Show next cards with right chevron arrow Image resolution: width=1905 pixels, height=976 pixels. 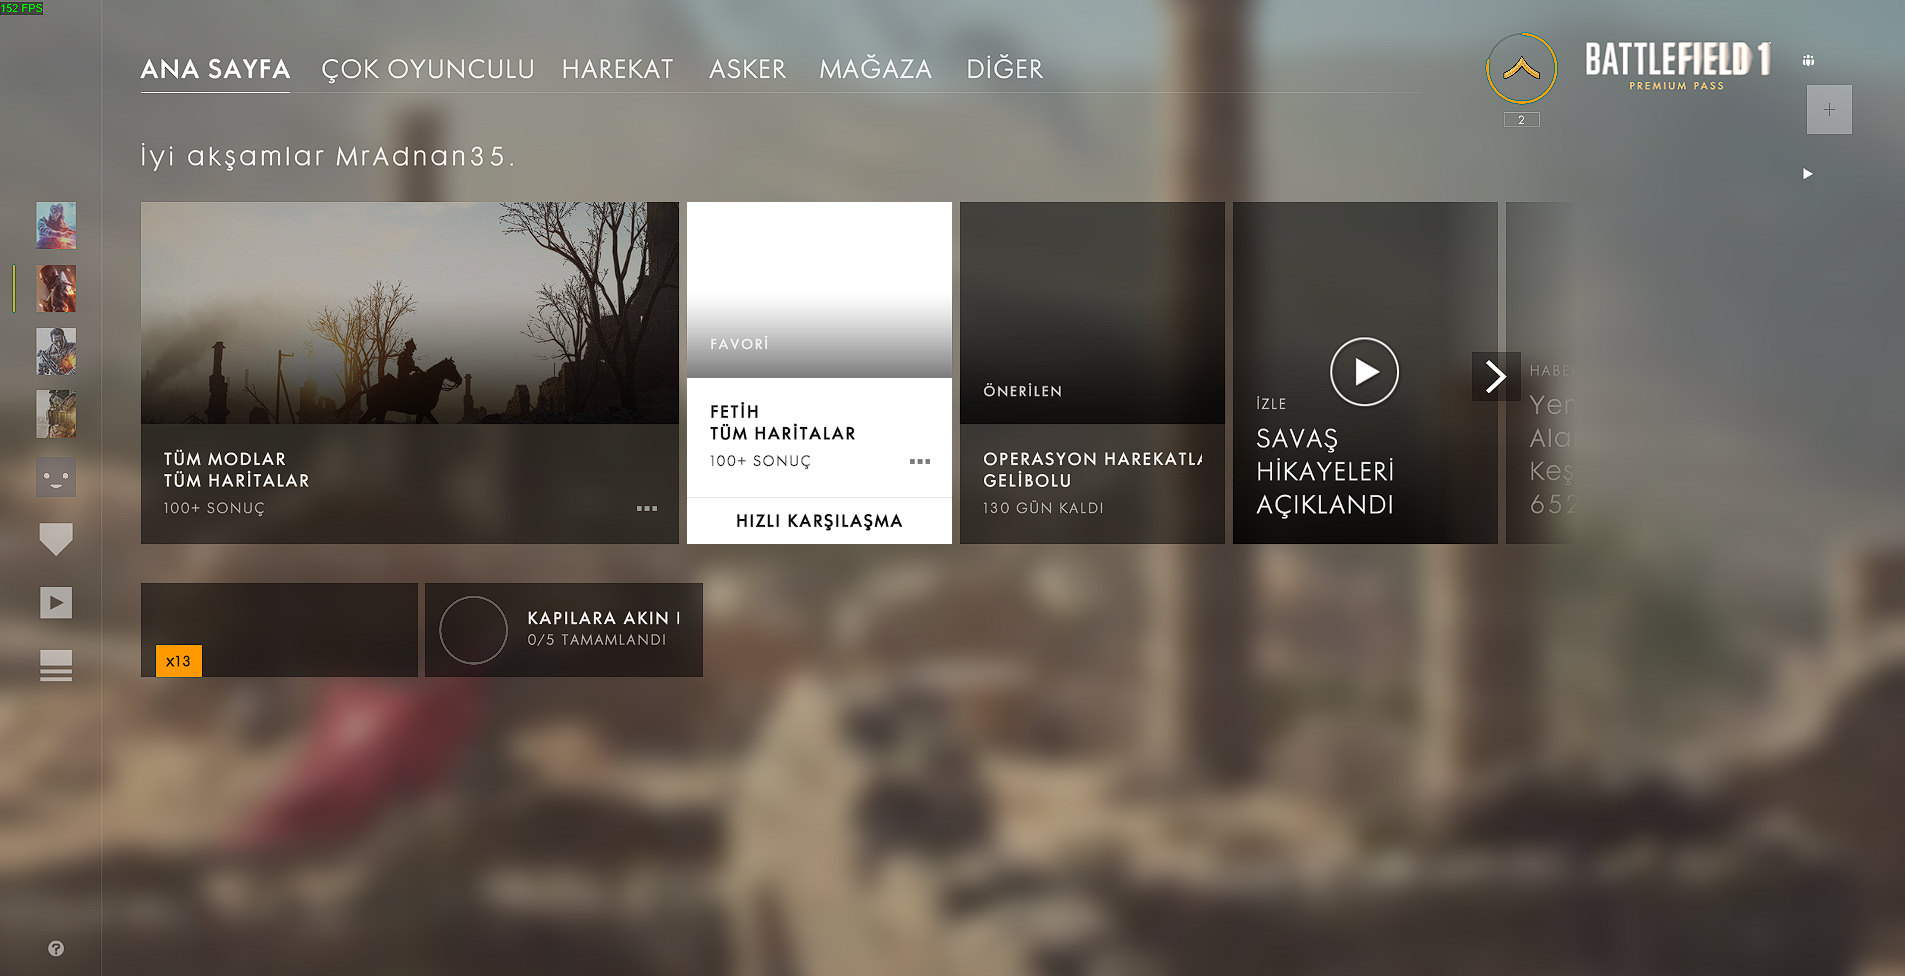[x=1496, y=376]
